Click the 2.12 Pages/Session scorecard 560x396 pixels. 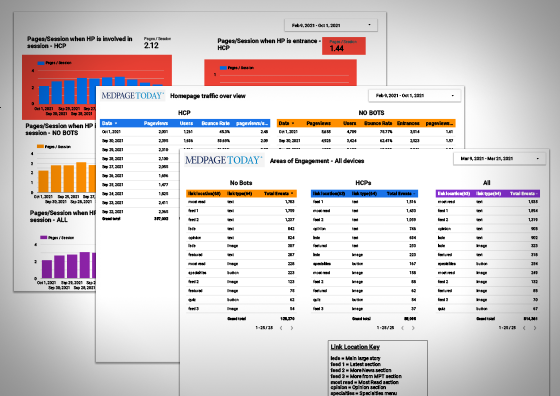pyautogui.click(x=157, y=43)
